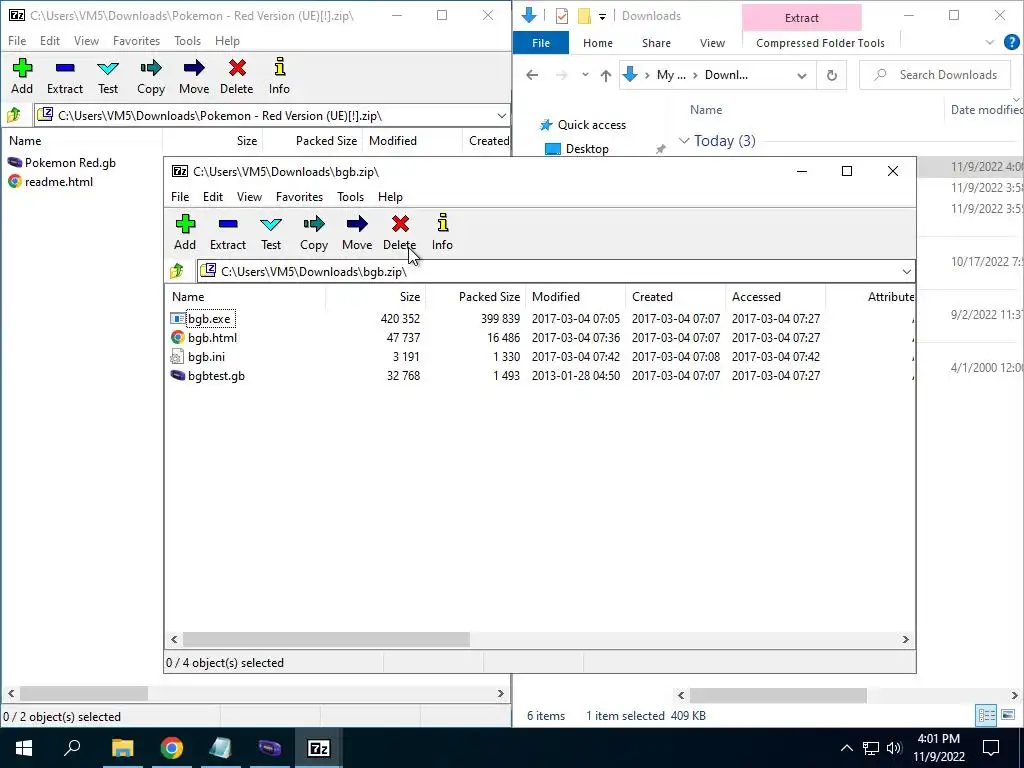This screenshot has width=1024, height=768.
Task: Click 7-Zip taskbar icon
Action: point(318,748)
